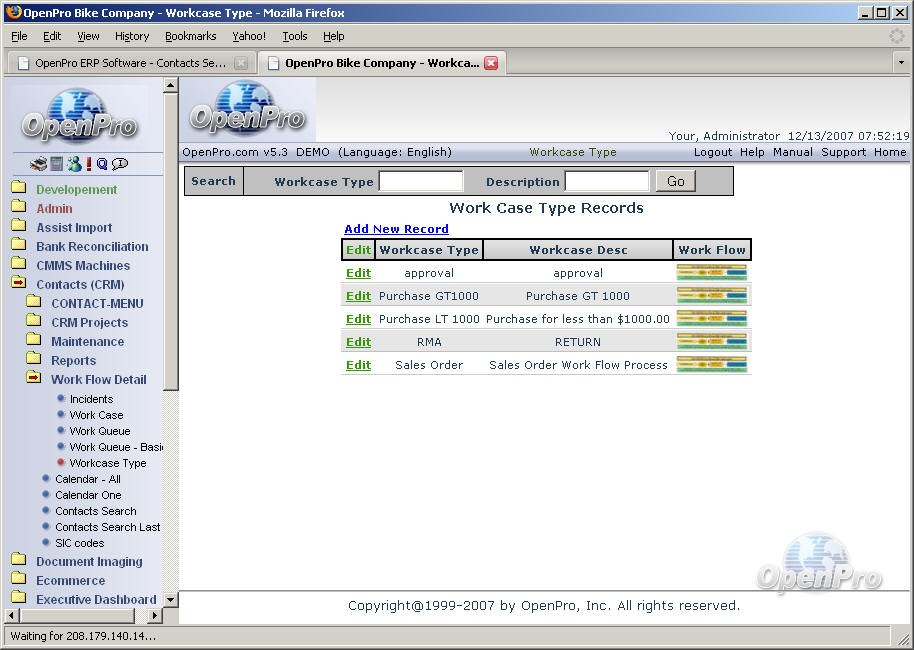Click Add New Record link

(x=396, y=229)
